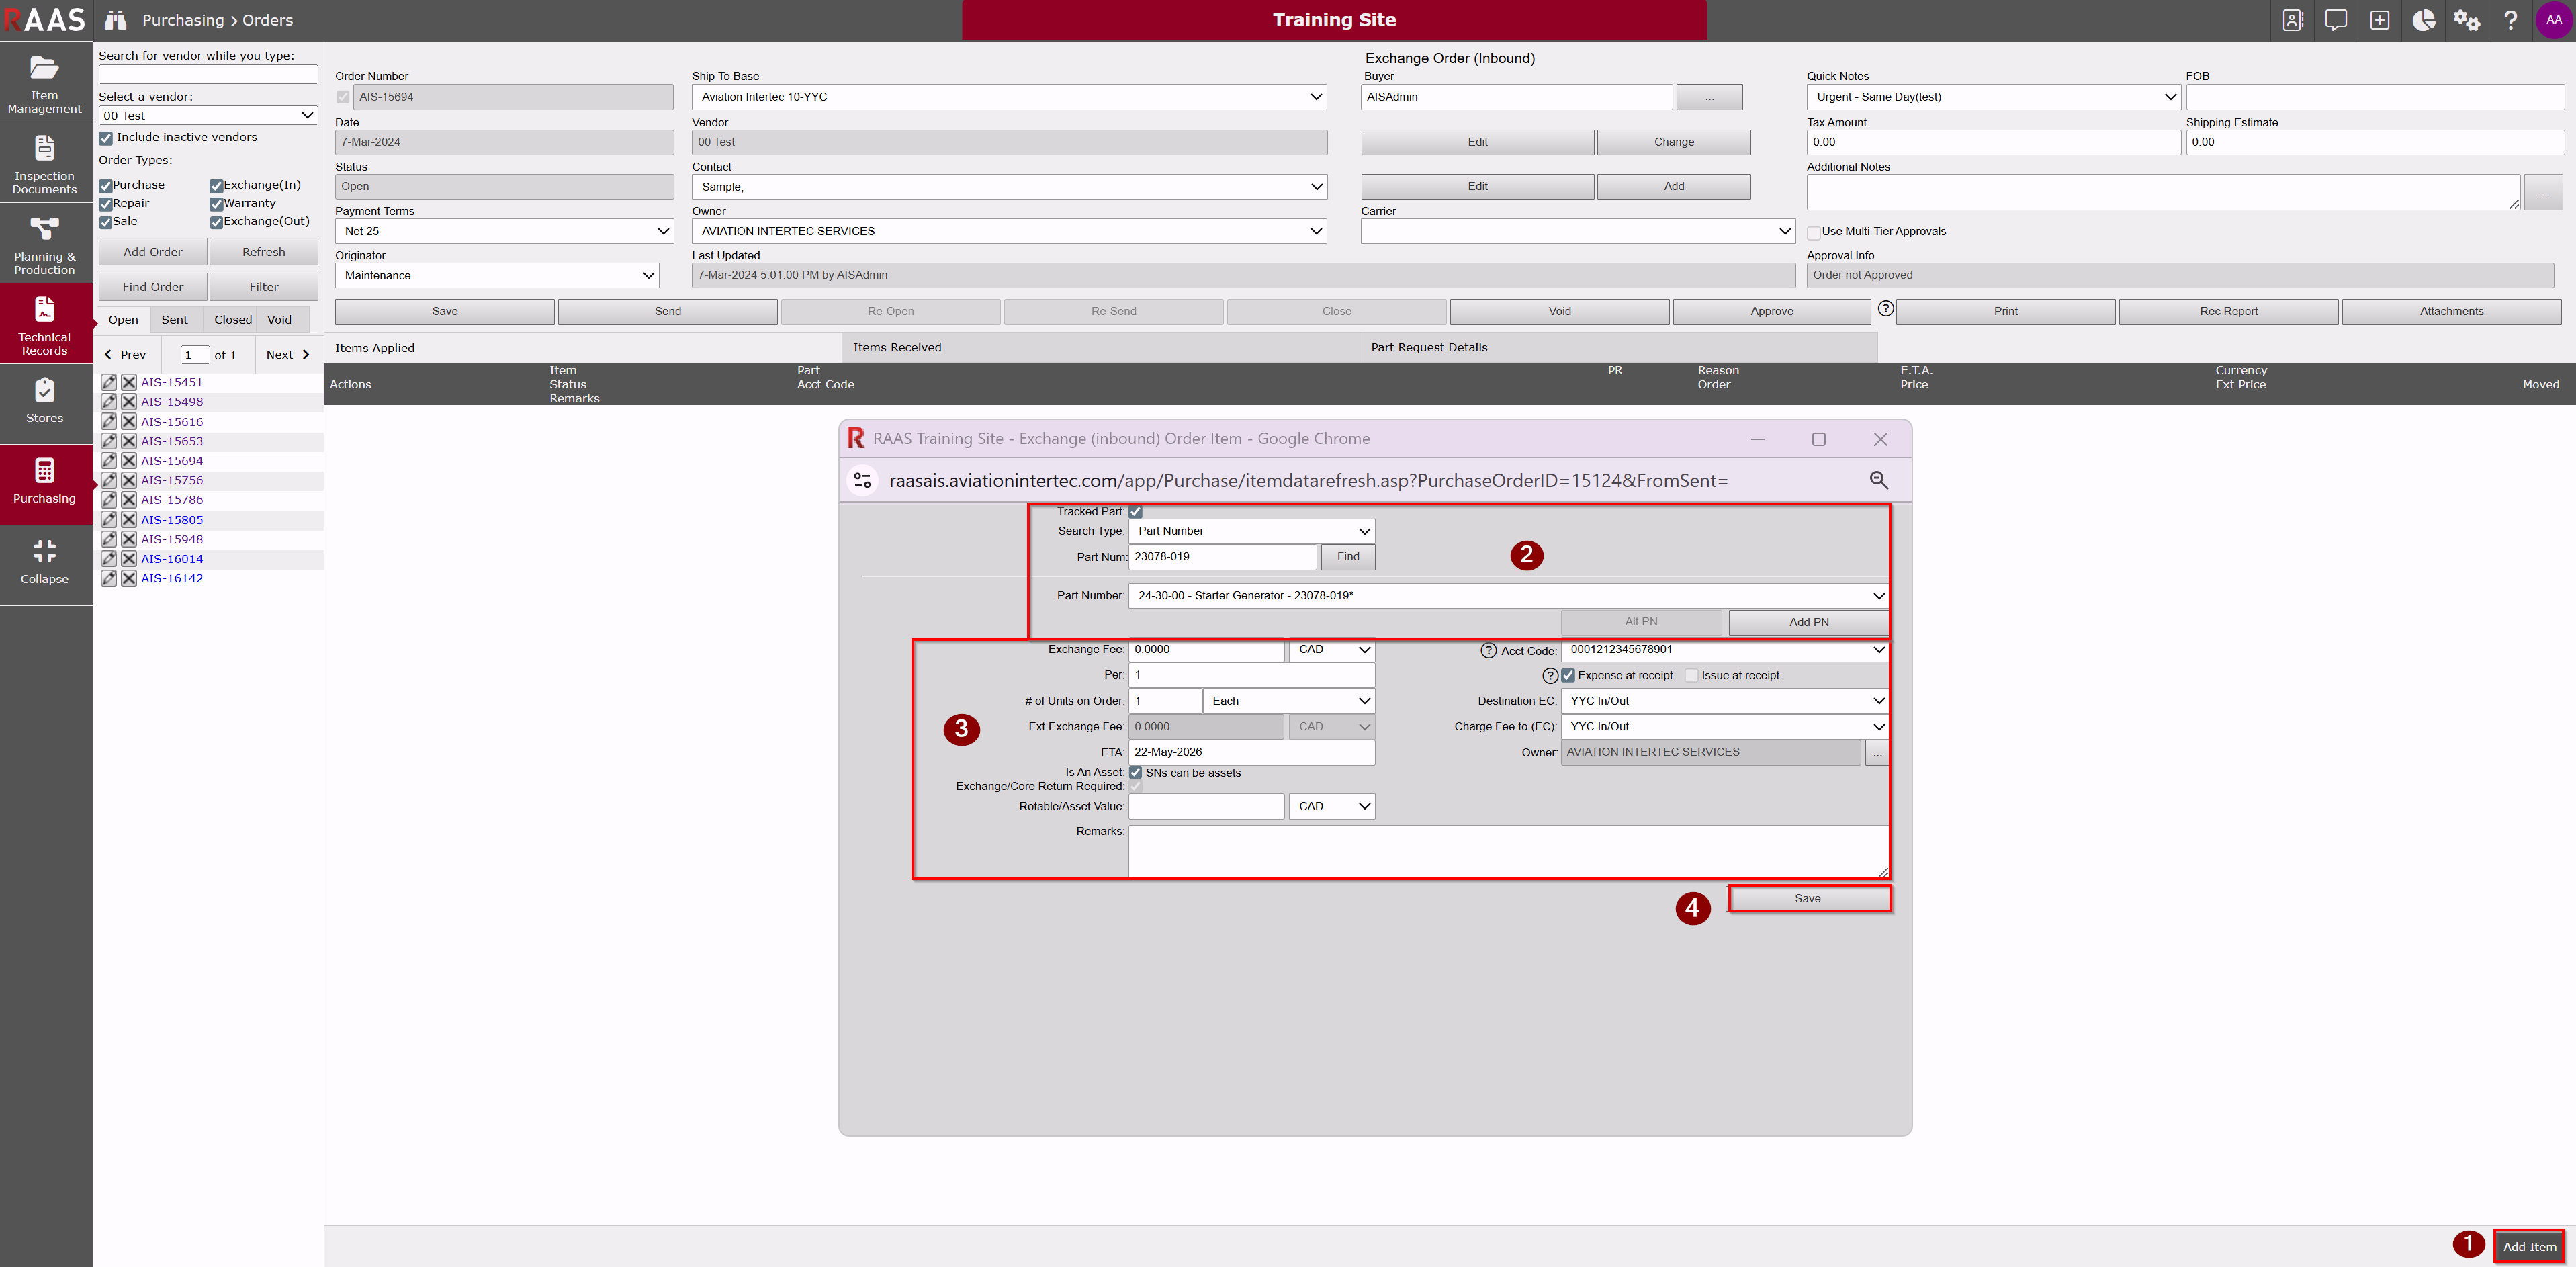Open Carrier dropdown
This screenshot has height=1267, width=2576.
tap(1578, 231)
